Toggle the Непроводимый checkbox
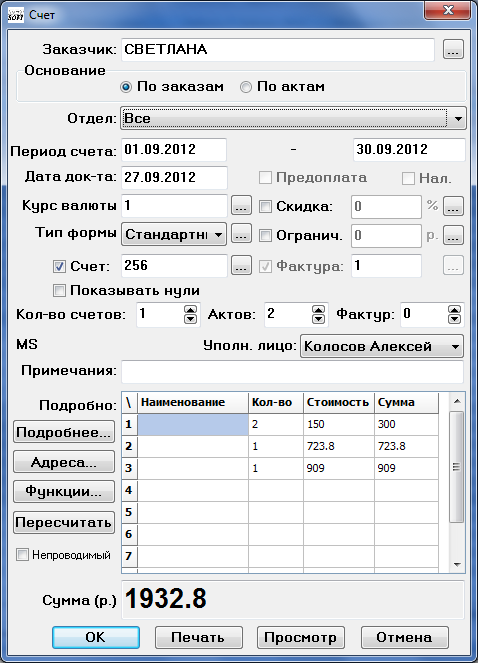Screen dimensions: 478x663 [22, 554]
